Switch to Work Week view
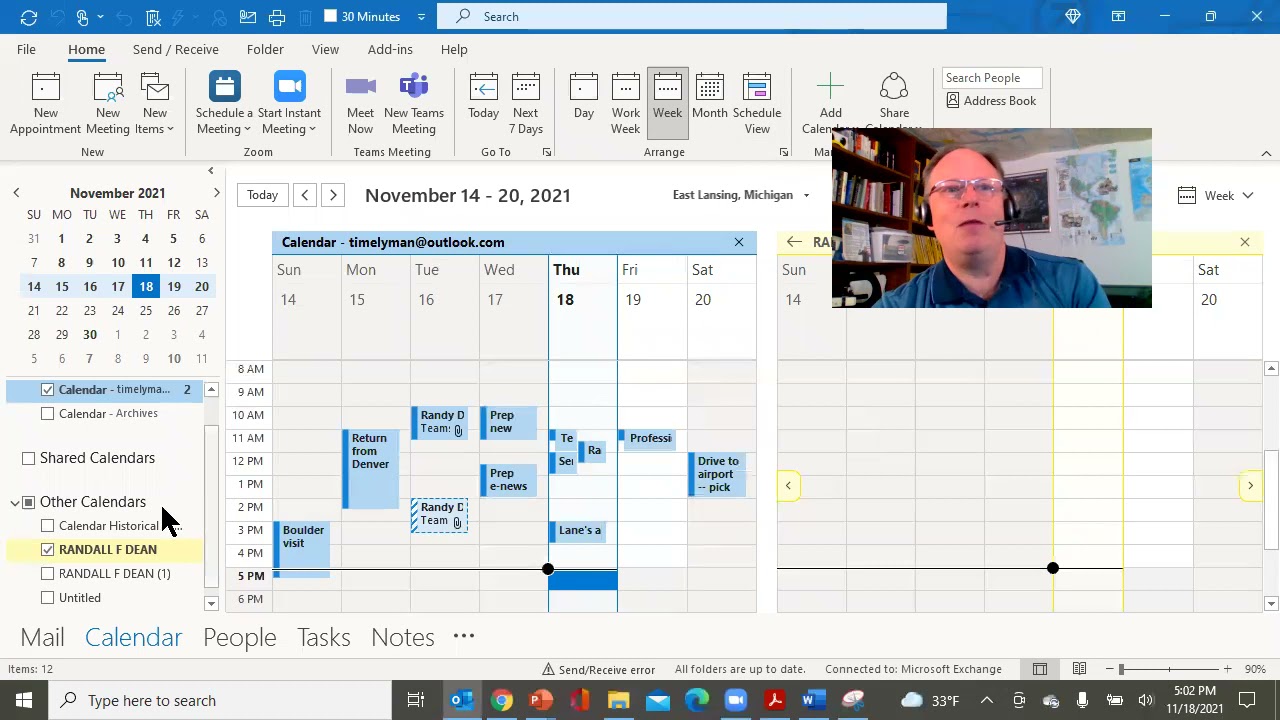Screen dimensions: 1280x720 point(625,103)
